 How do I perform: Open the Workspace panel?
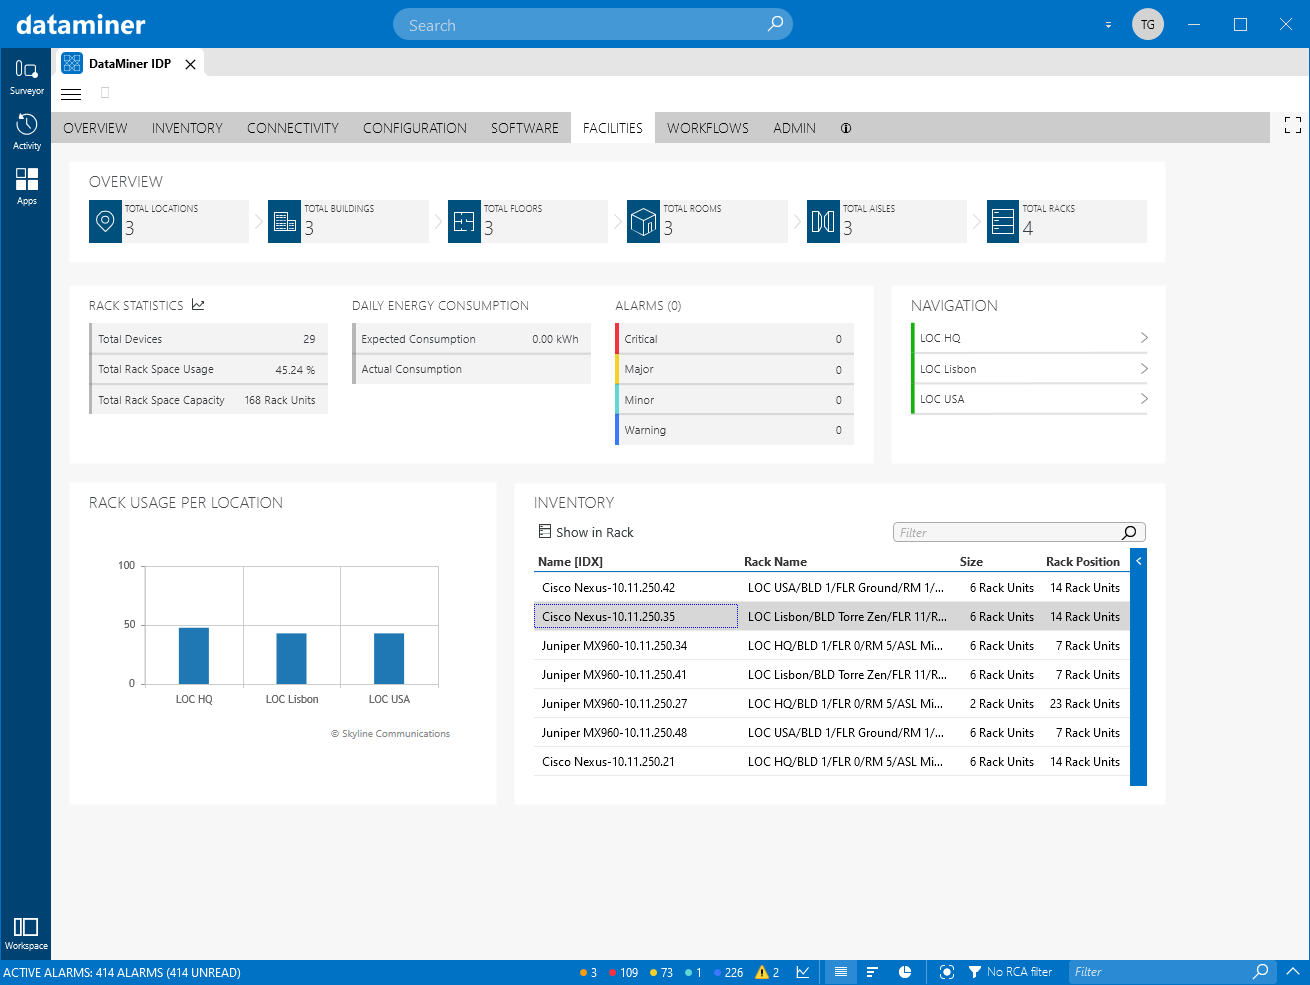coord(26,933)
